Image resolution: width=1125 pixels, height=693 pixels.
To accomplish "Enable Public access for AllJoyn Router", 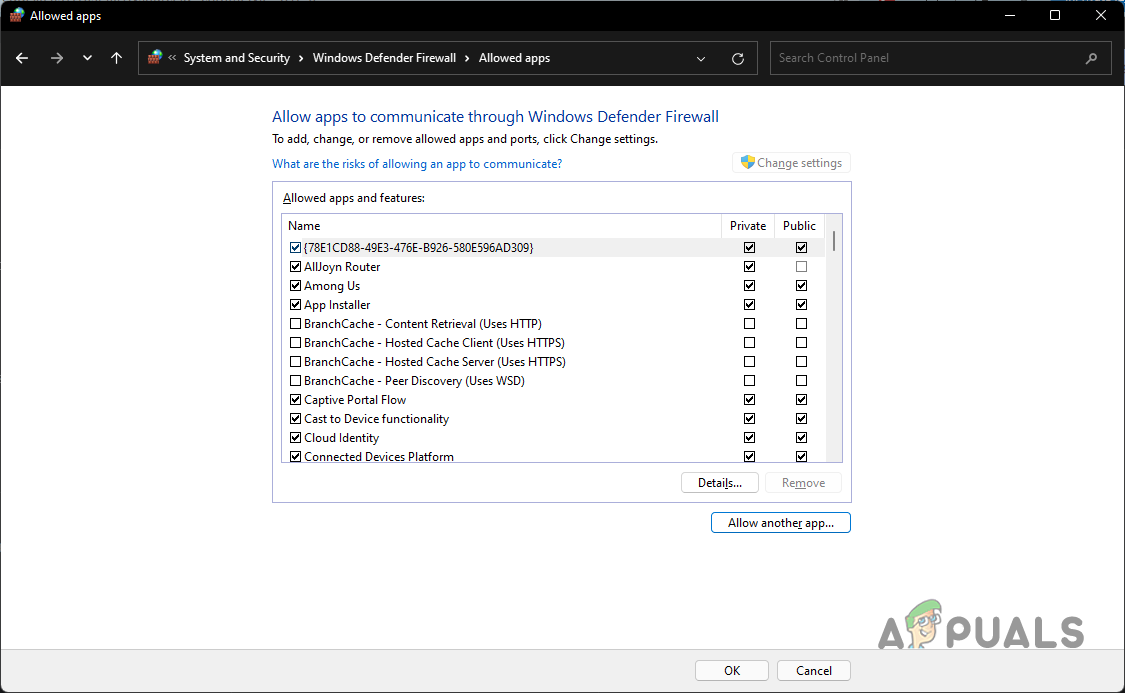I will (x=801, y=267).
